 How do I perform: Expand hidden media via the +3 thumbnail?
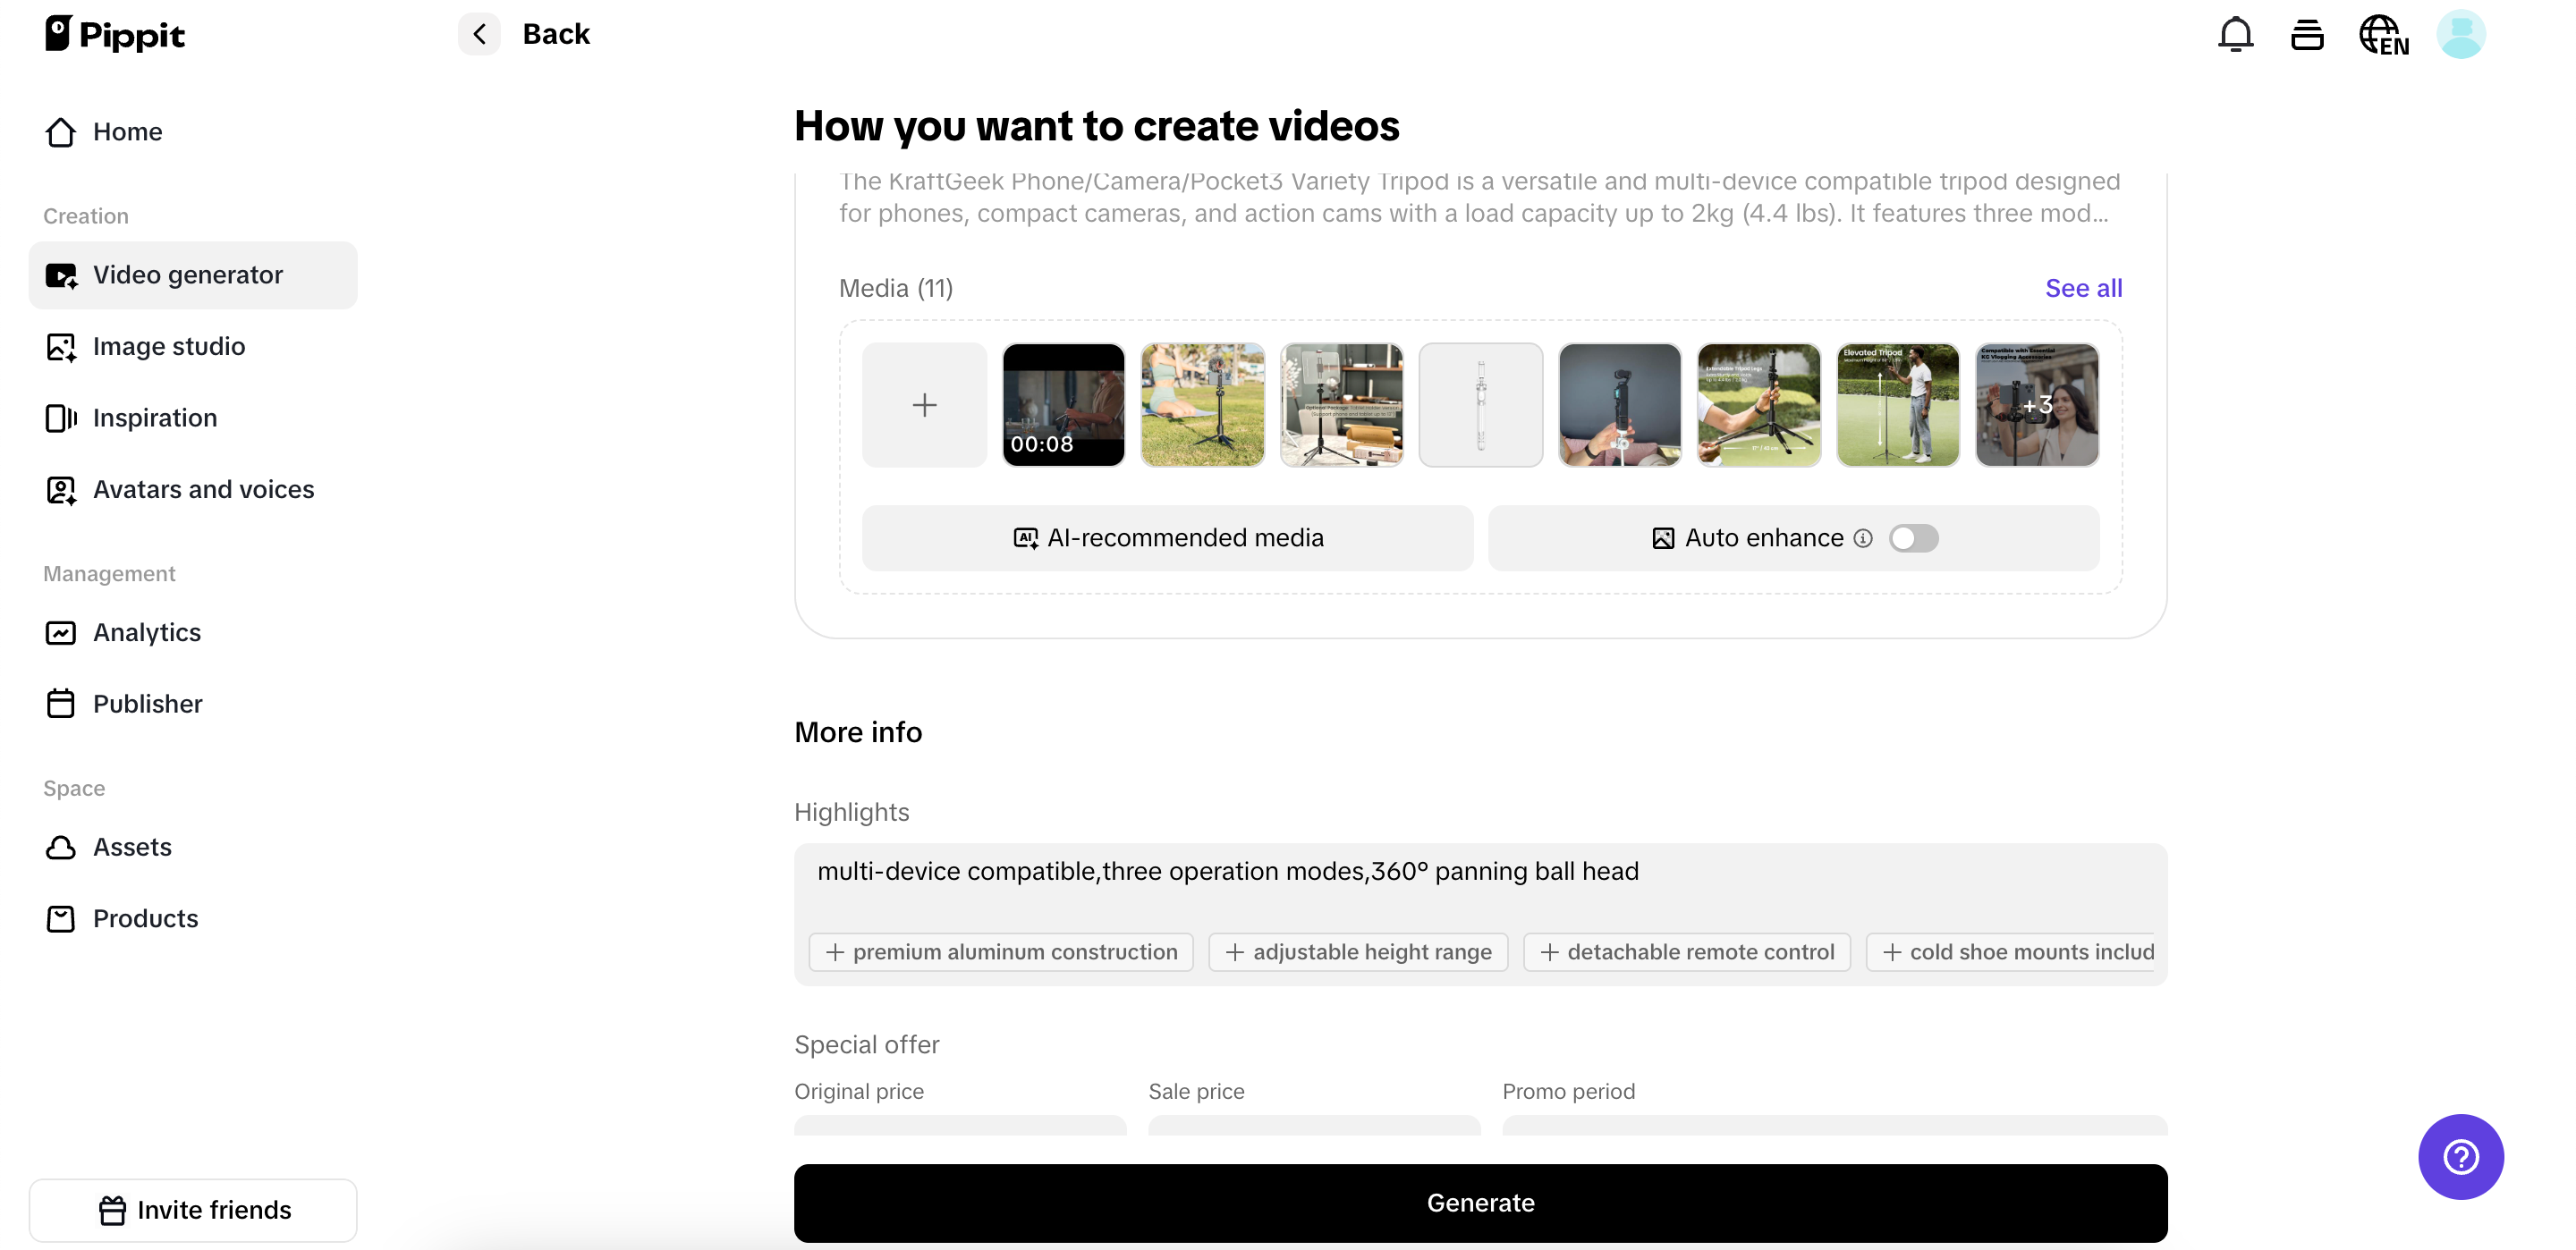2037,405
